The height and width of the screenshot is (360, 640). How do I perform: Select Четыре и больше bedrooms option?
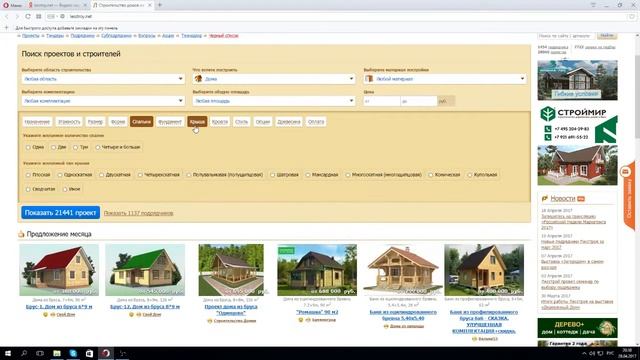pyautogui.click(x=98, y=147)
